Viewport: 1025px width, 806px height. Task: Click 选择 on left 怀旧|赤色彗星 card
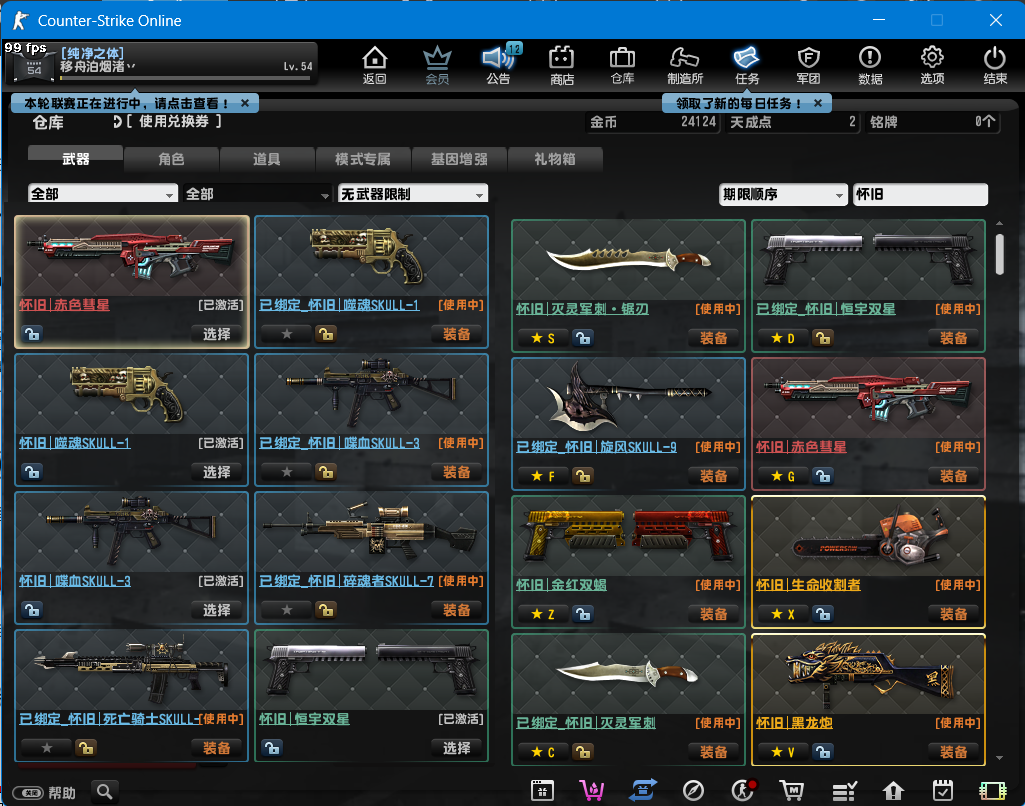[216, 334]
